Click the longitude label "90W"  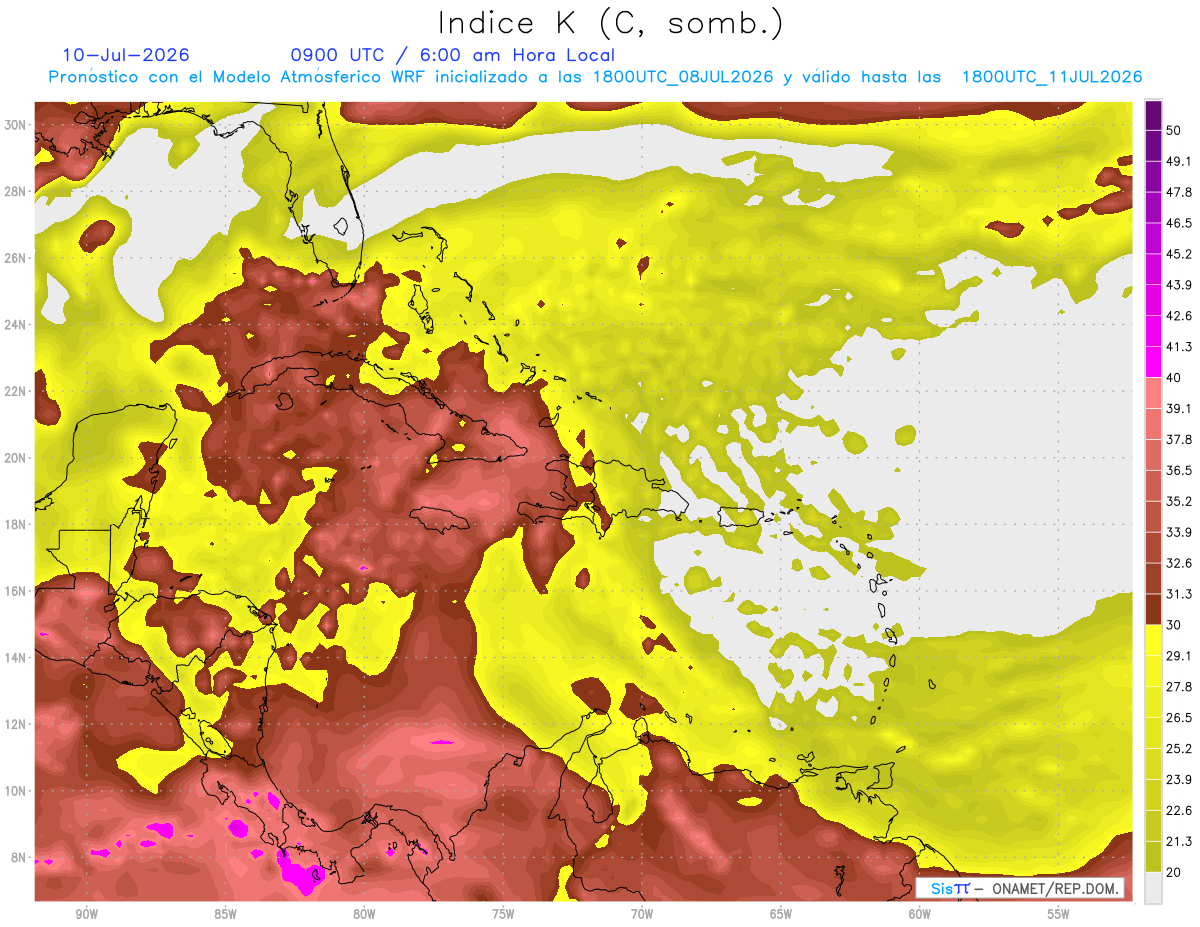point(86,914)
